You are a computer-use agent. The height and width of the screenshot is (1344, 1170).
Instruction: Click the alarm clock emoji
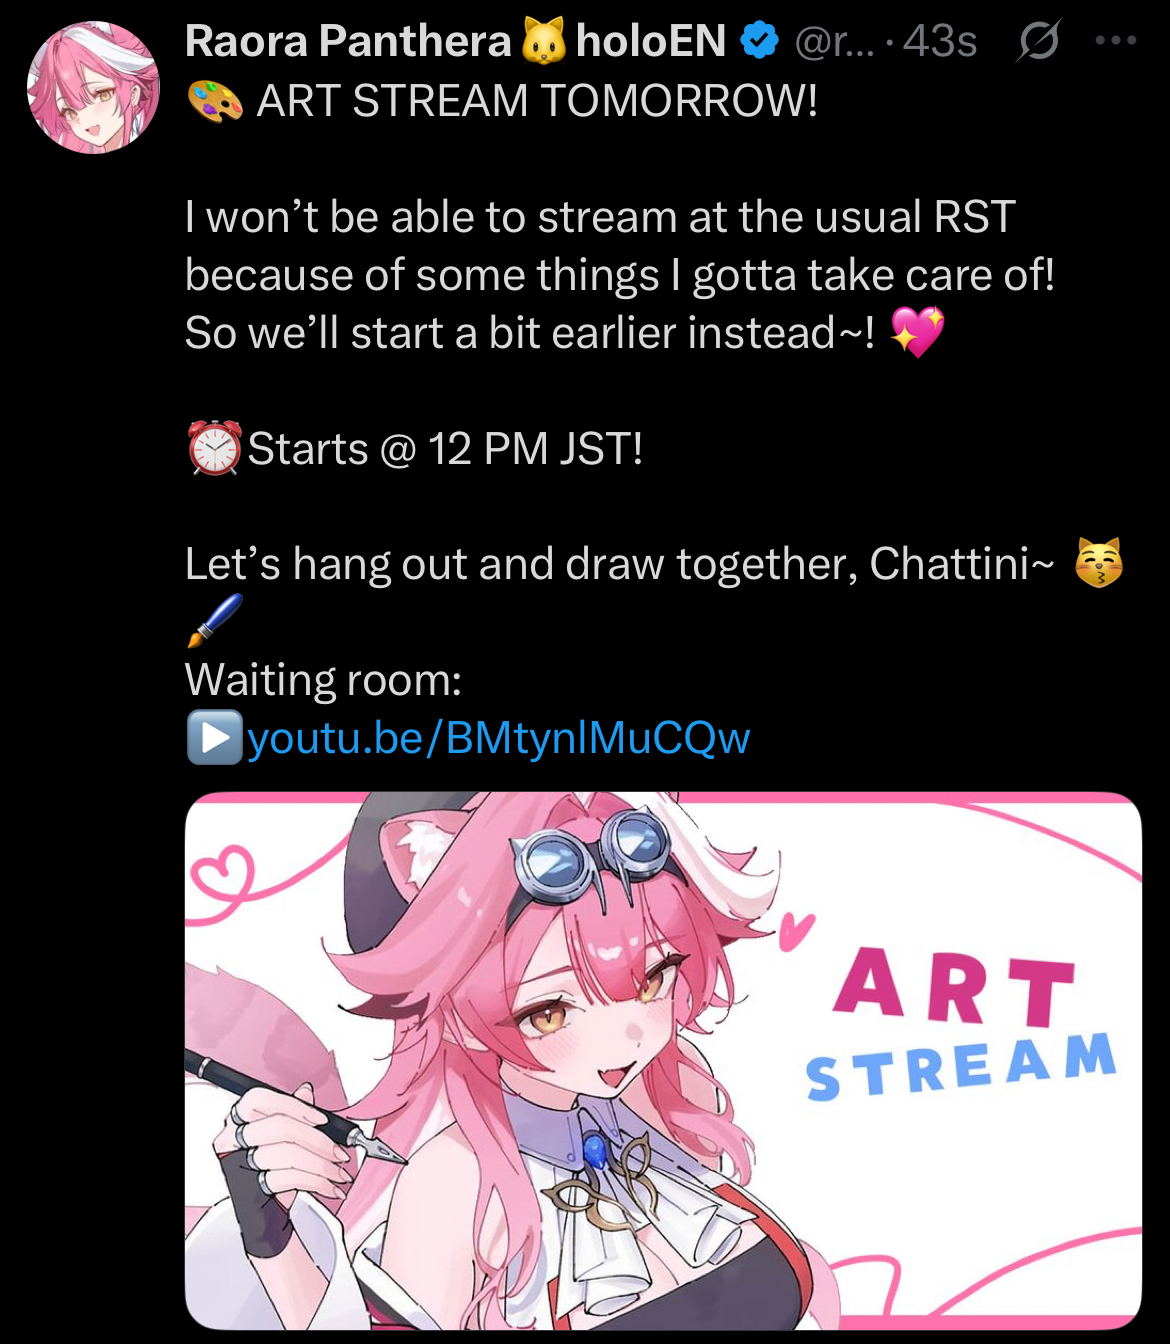214,448
